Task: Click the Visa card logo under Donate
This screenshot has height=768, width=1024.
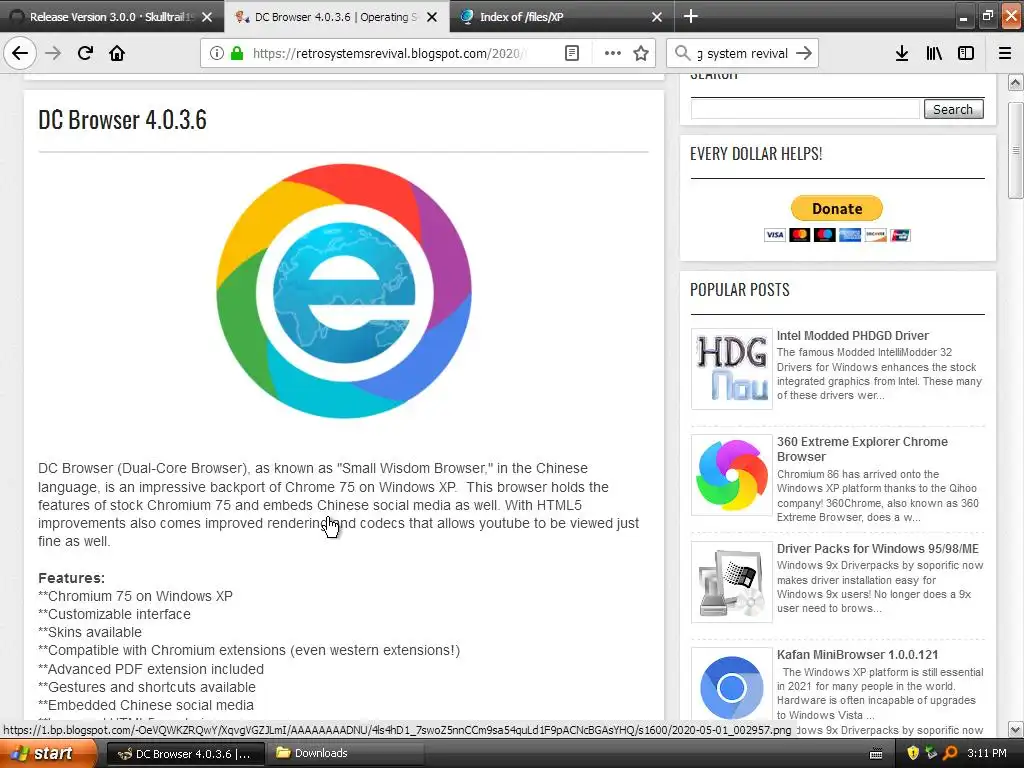Action: [775, 234]
